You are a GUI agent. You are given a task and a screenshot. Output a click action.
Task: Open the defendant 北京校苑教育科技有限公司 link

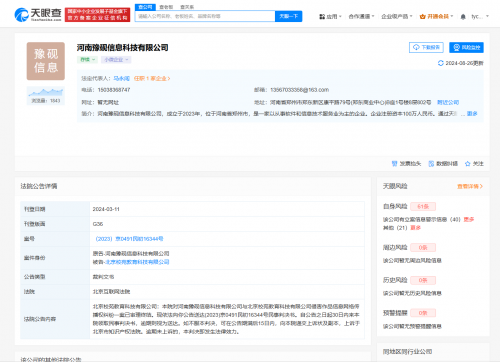pyautogui.click(x=137, y=262)
